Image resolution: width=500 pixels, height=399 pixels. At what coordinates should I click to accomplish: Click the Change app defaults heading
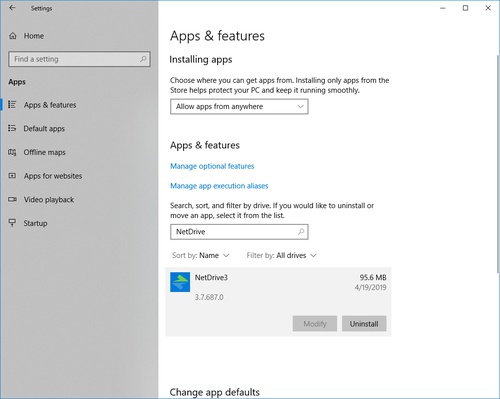tap(215, 392)
